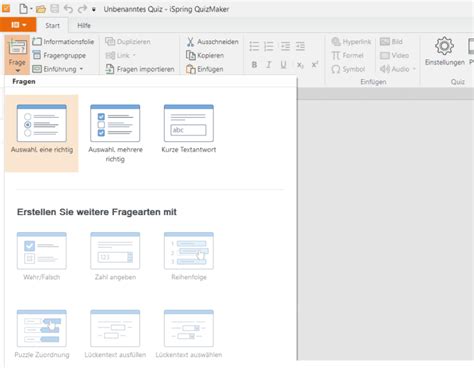Viewport: 474px width, 368px height.
Task: Insert a Video
Action: (x=394, y=55)
